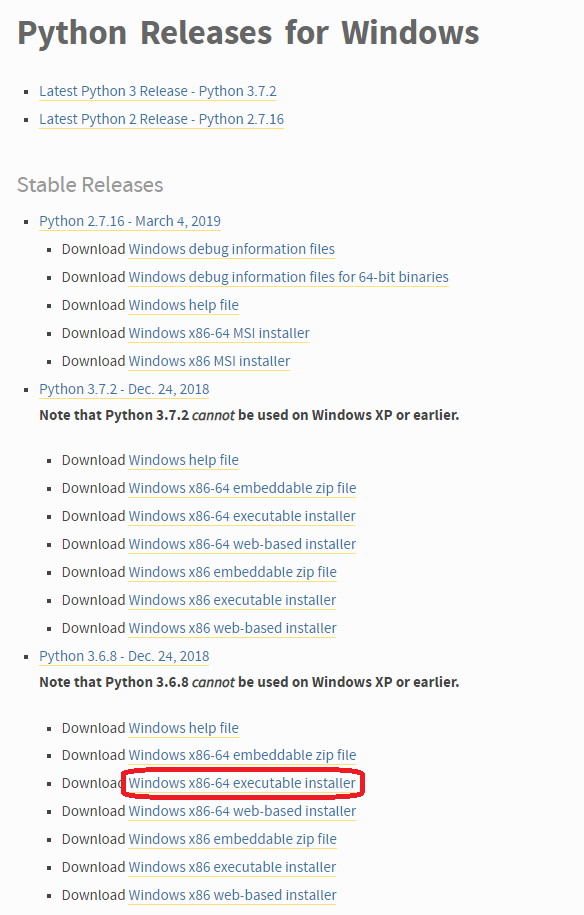
Task: Get Python 3.6.8 x86 embeddable zip file
Action: [232, 840]
